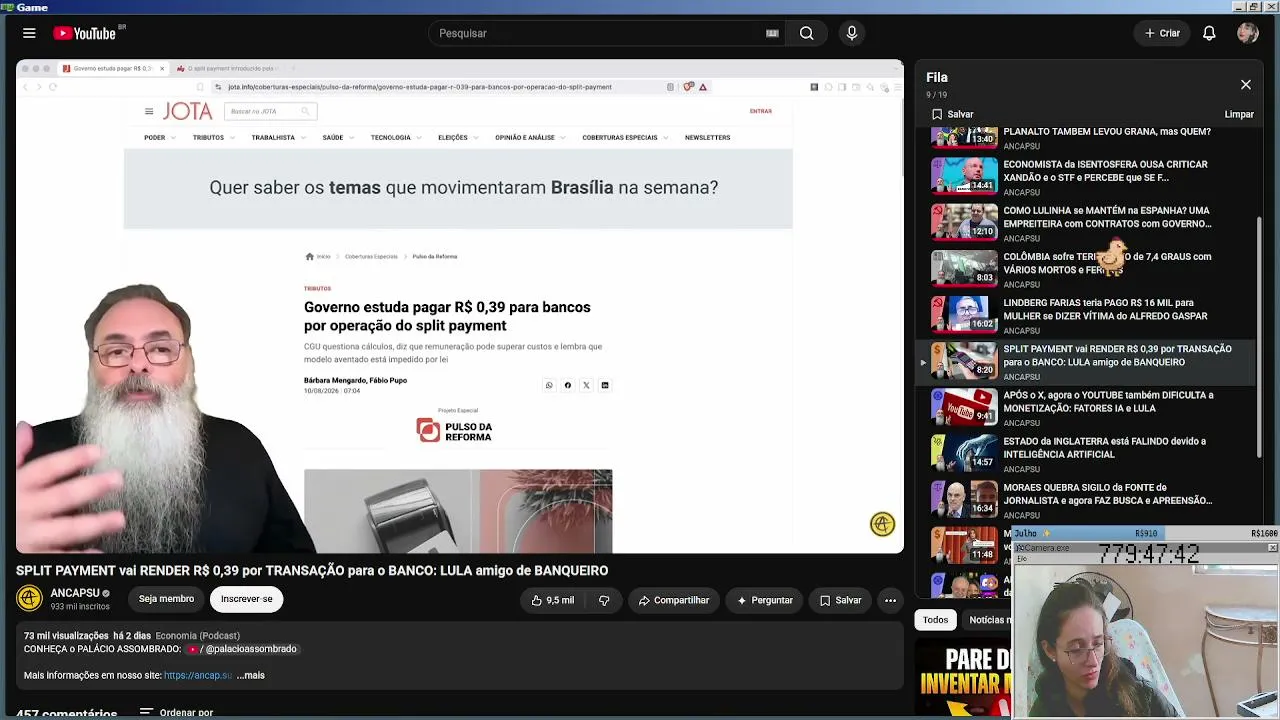Subscribe with Inscrever-se button

click(x=246, y=599)
